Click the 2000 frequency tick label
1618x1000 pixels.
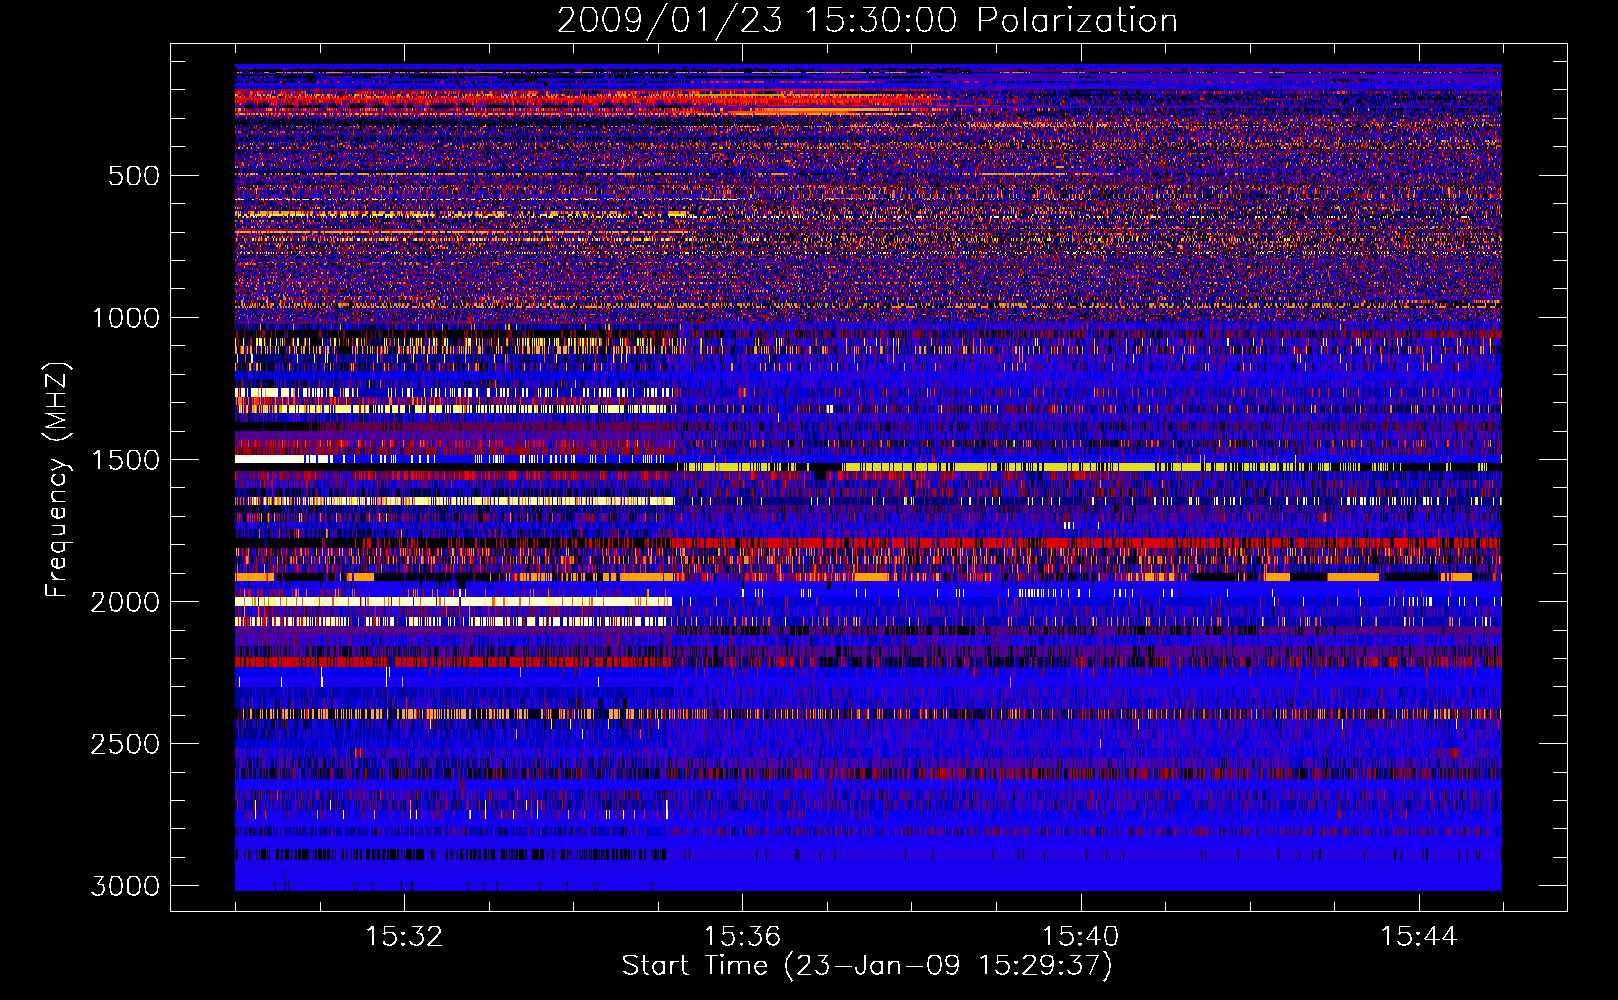tap(125, 602)
